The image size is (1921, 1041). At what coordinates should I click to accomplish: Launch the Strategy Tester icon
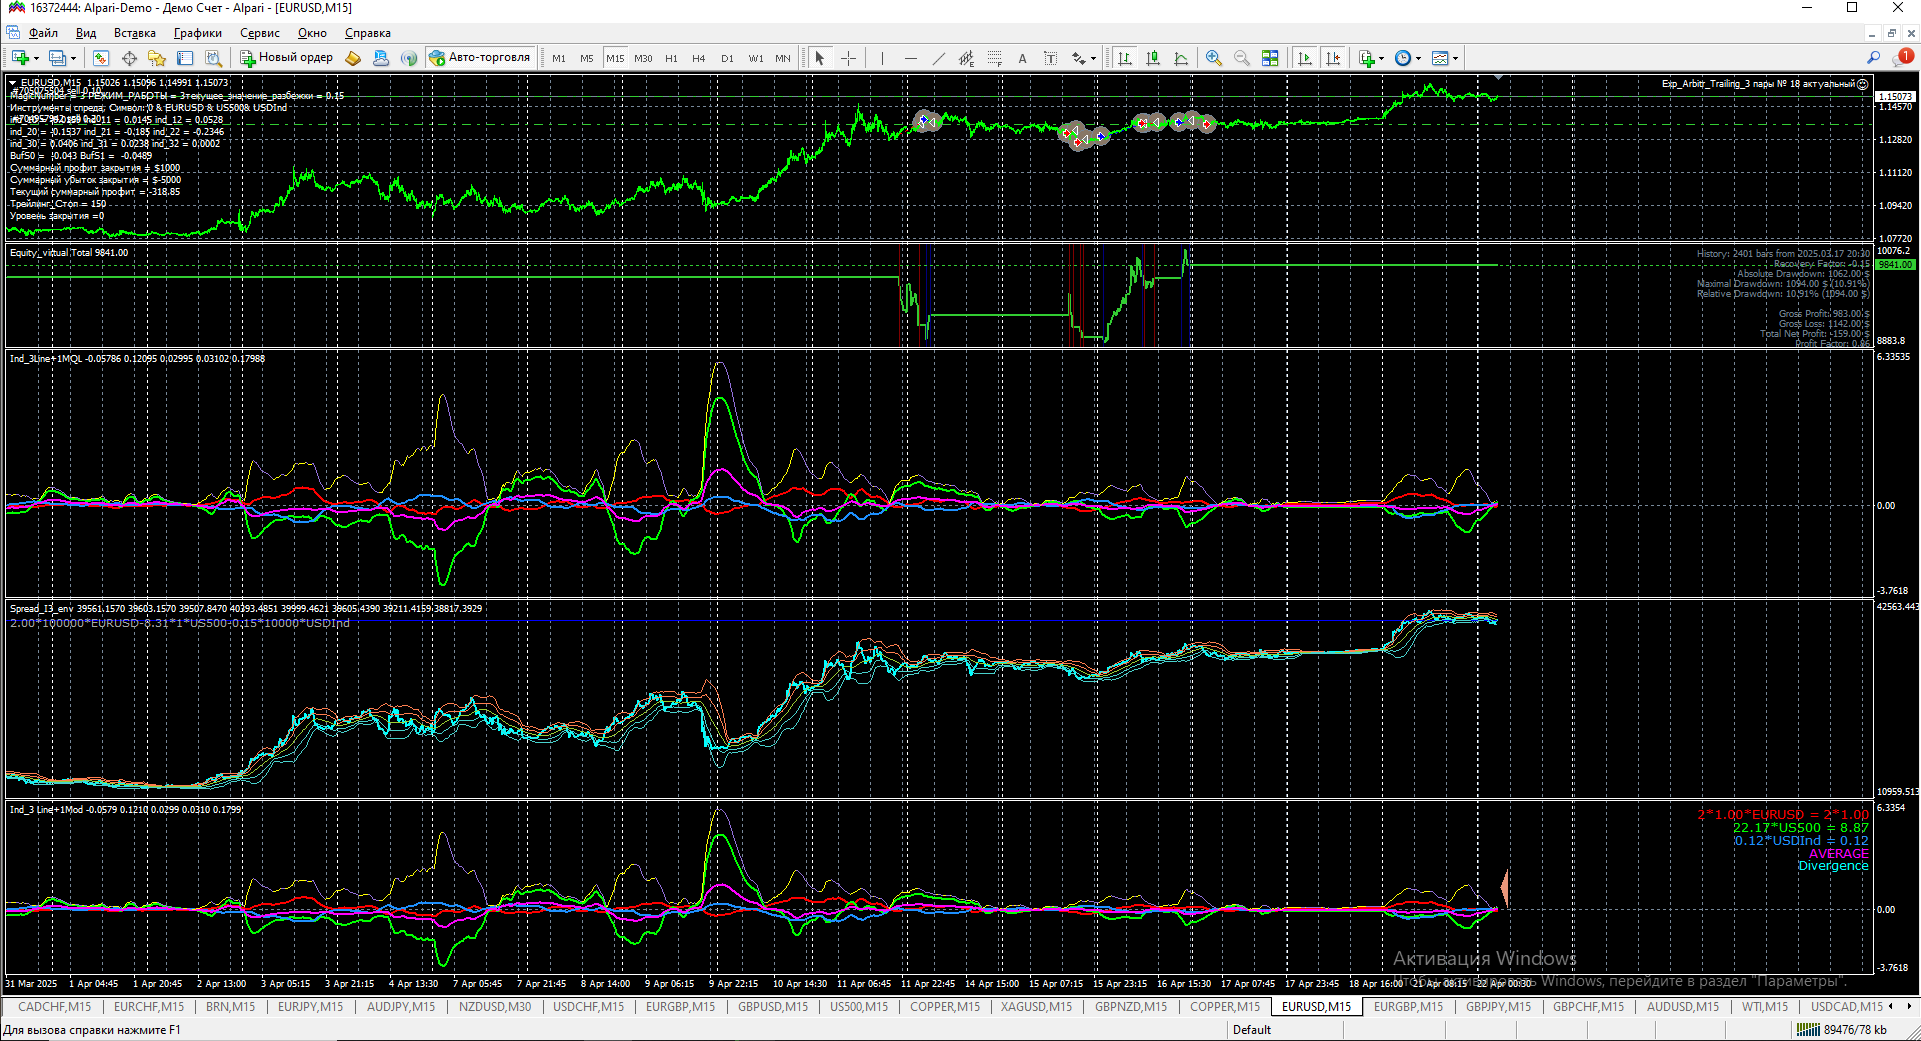pos(213,58)
